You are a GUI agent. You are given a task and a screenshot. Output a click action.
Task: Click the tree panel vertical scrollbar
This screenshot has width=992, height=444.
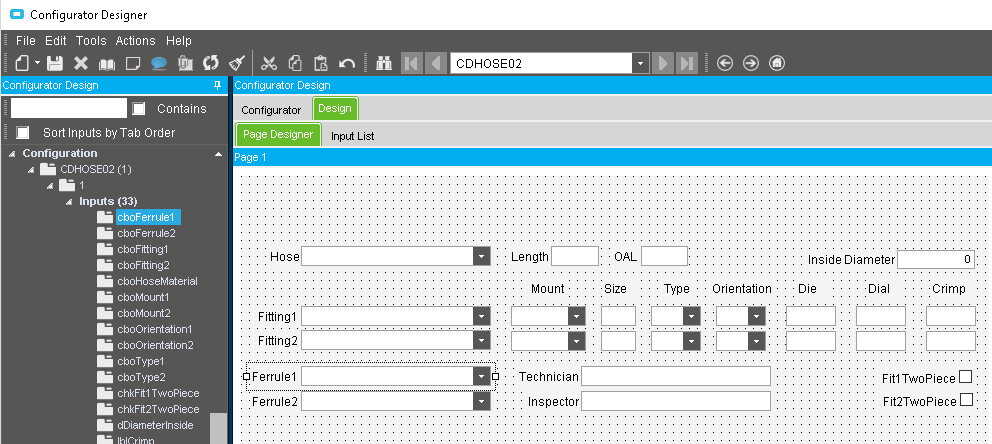(x=218, y=428)
